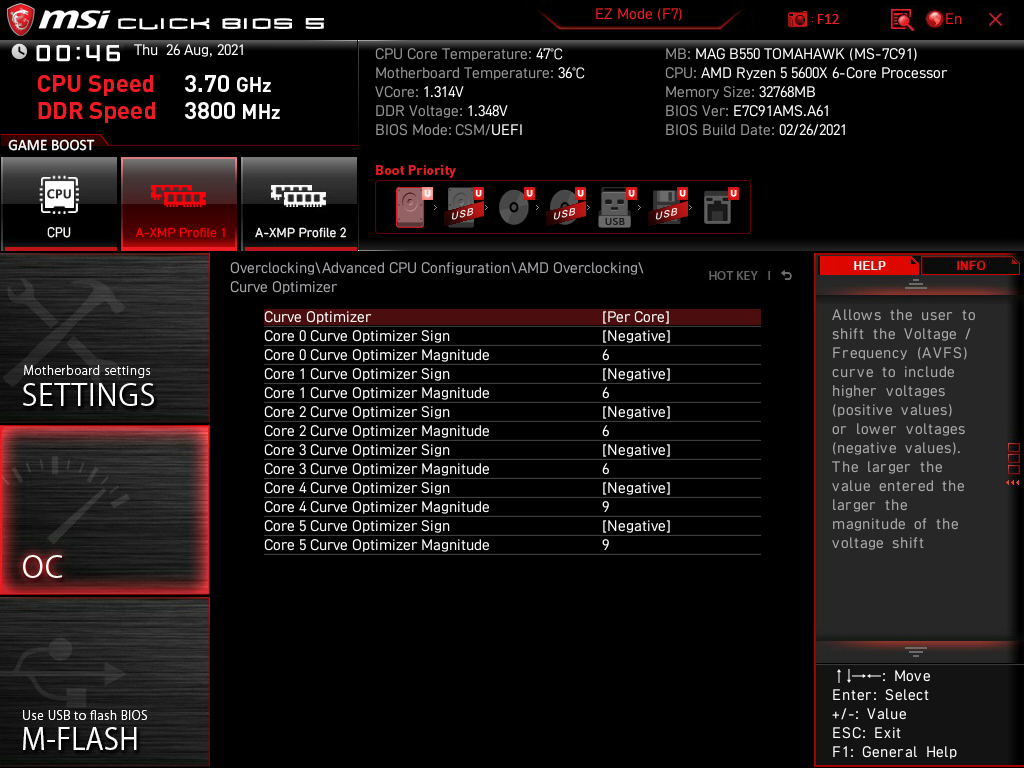Change language via En globe icon
Image resolution: width=1024 pixels, height=768 pixels.
(944, 20)
